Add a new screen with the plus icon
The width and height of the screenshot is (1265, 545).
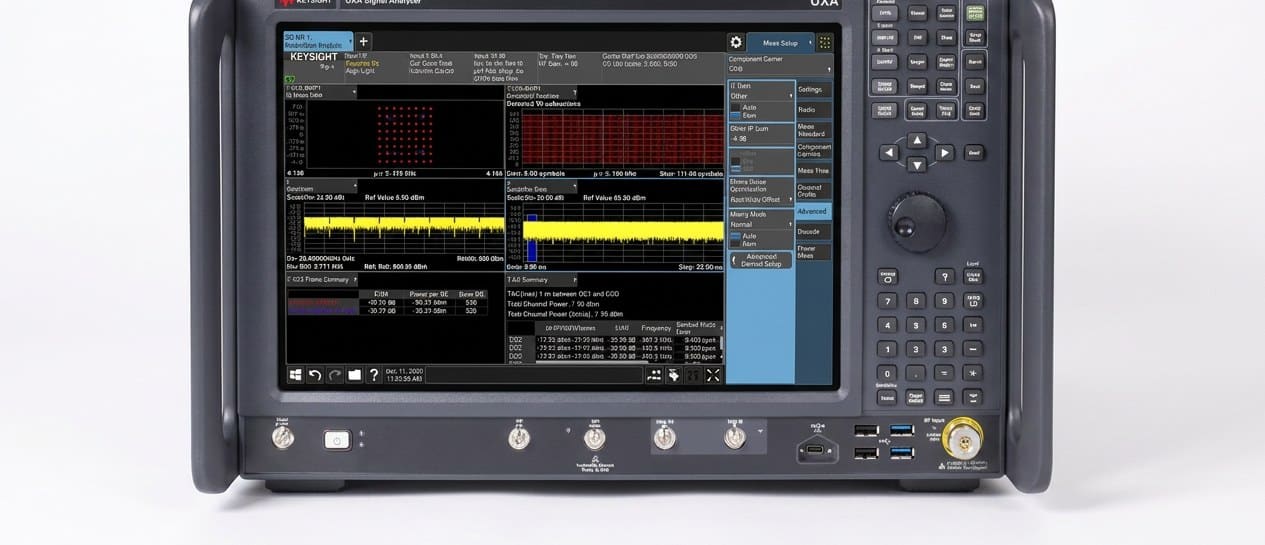click(x=363, y=41)
